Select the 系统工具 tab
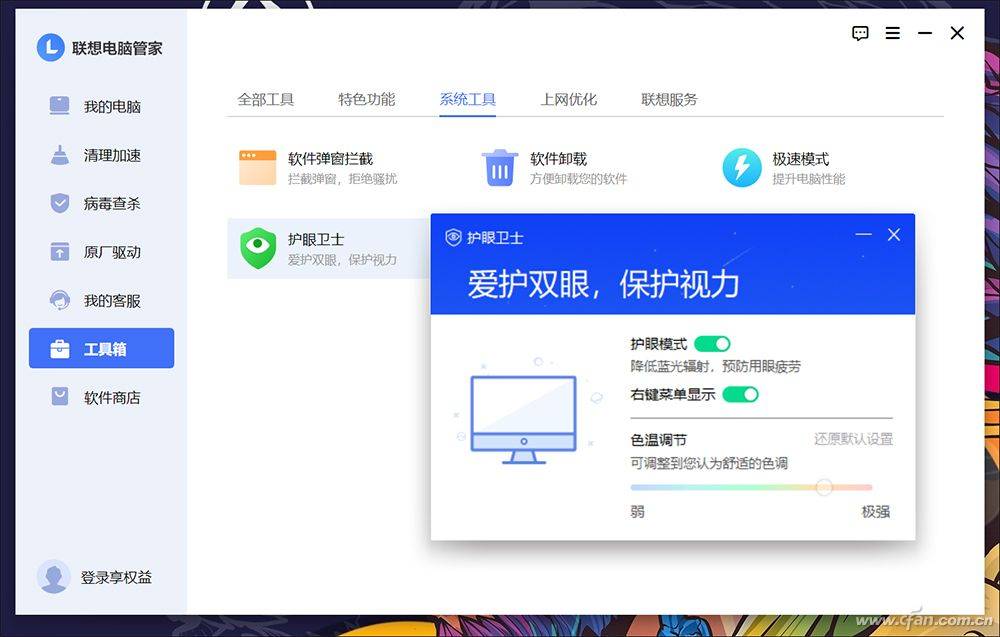Image resolution: width=1000 pixels, height=637 pixels. click(x=467, y=99)
